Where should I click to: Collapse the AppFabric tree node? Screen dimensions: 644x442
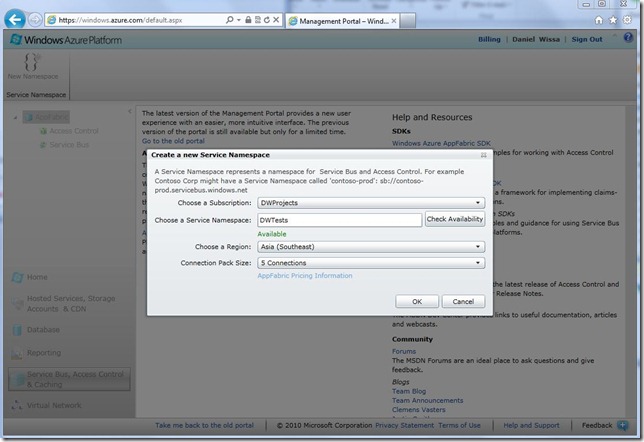tap(15, 117)
